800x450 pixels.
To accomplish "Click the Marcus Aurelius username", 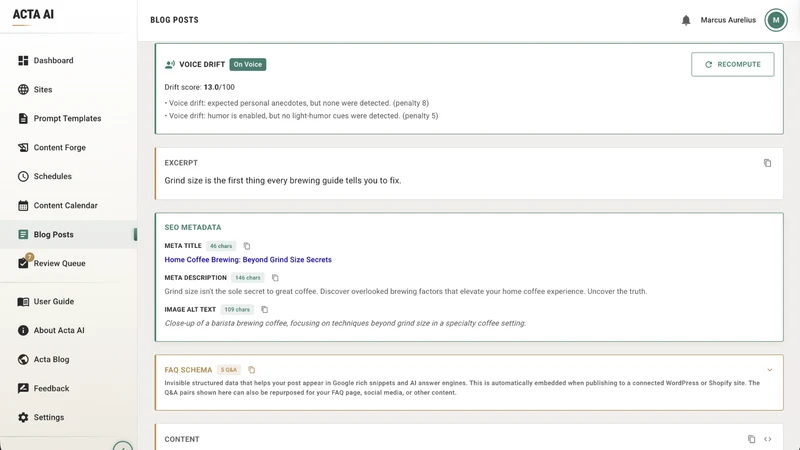I will (728, 20).
